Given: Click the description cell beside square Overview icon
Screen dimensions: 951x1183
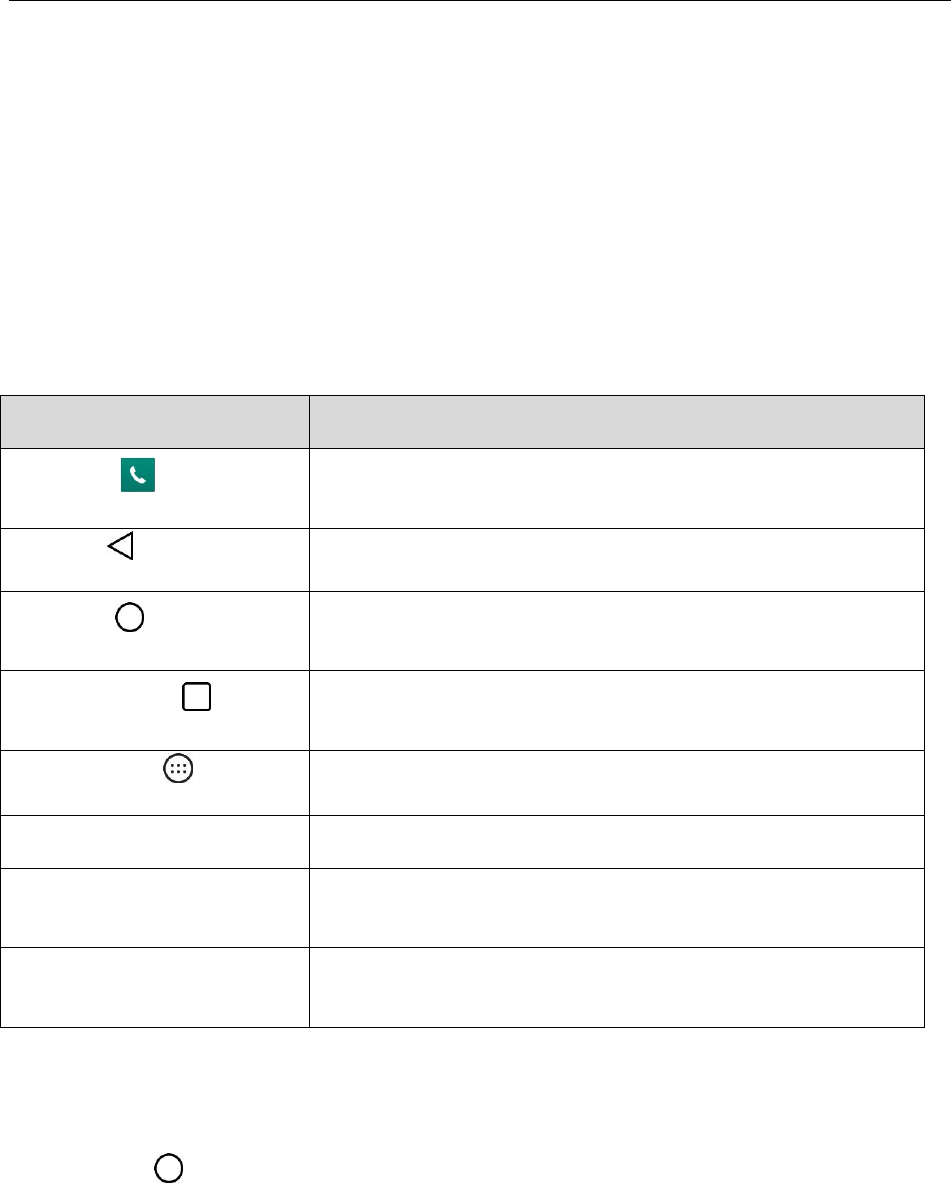Looking at the screenshot, I should pyautogui.click(x=617, y=710).
